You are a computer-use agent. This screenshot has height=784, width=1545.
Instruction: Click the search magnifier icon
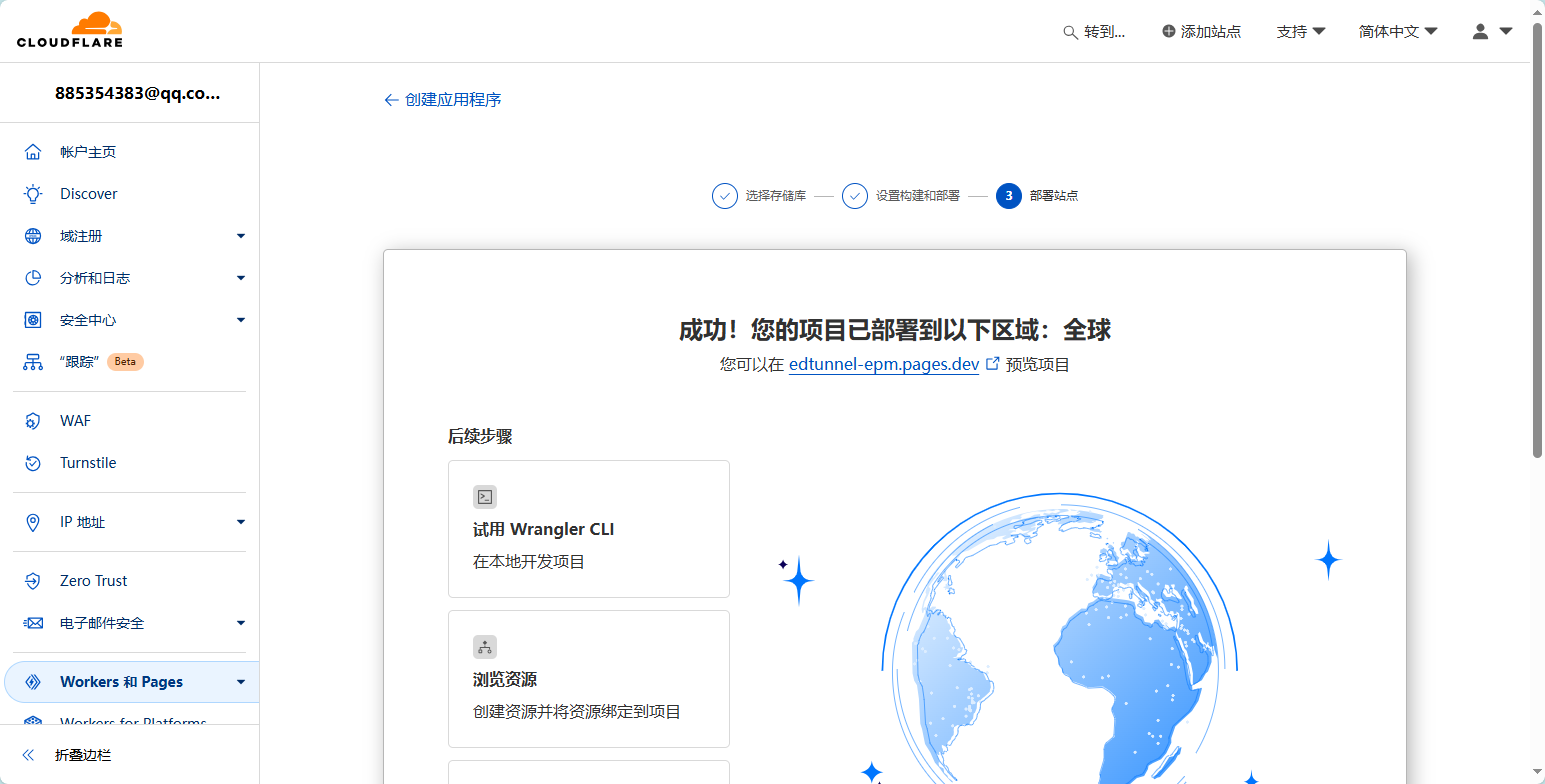tap(1070, 32)
